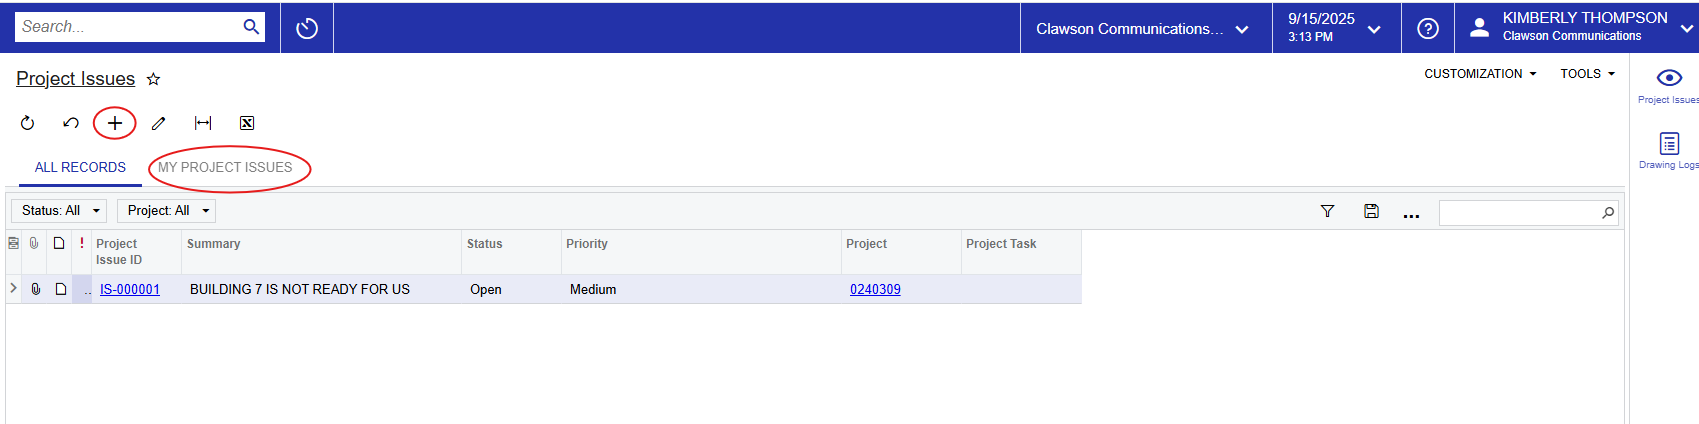This screenshot has height=424, width=1699.
Task: Click the Refresh icon in the toolbar
Action: tap(28, 123)
